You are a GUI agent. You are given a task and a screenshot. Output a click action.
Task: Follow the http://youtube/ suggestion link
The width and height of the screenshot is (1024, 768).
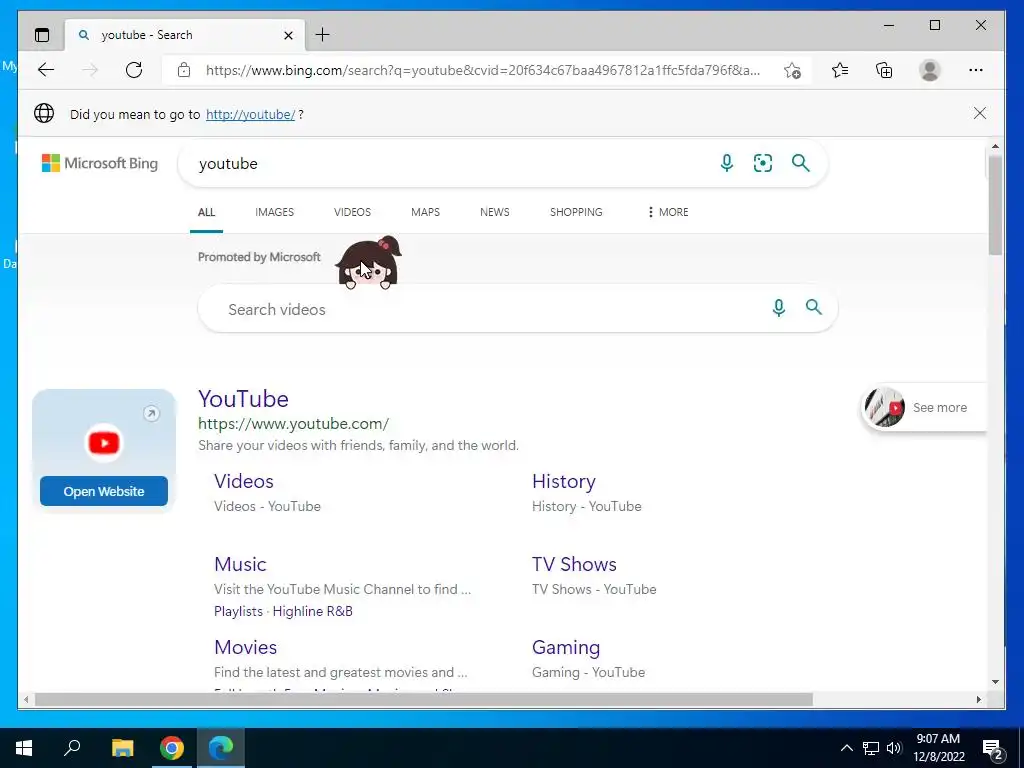pyautogui.click(x=250, y=114)
